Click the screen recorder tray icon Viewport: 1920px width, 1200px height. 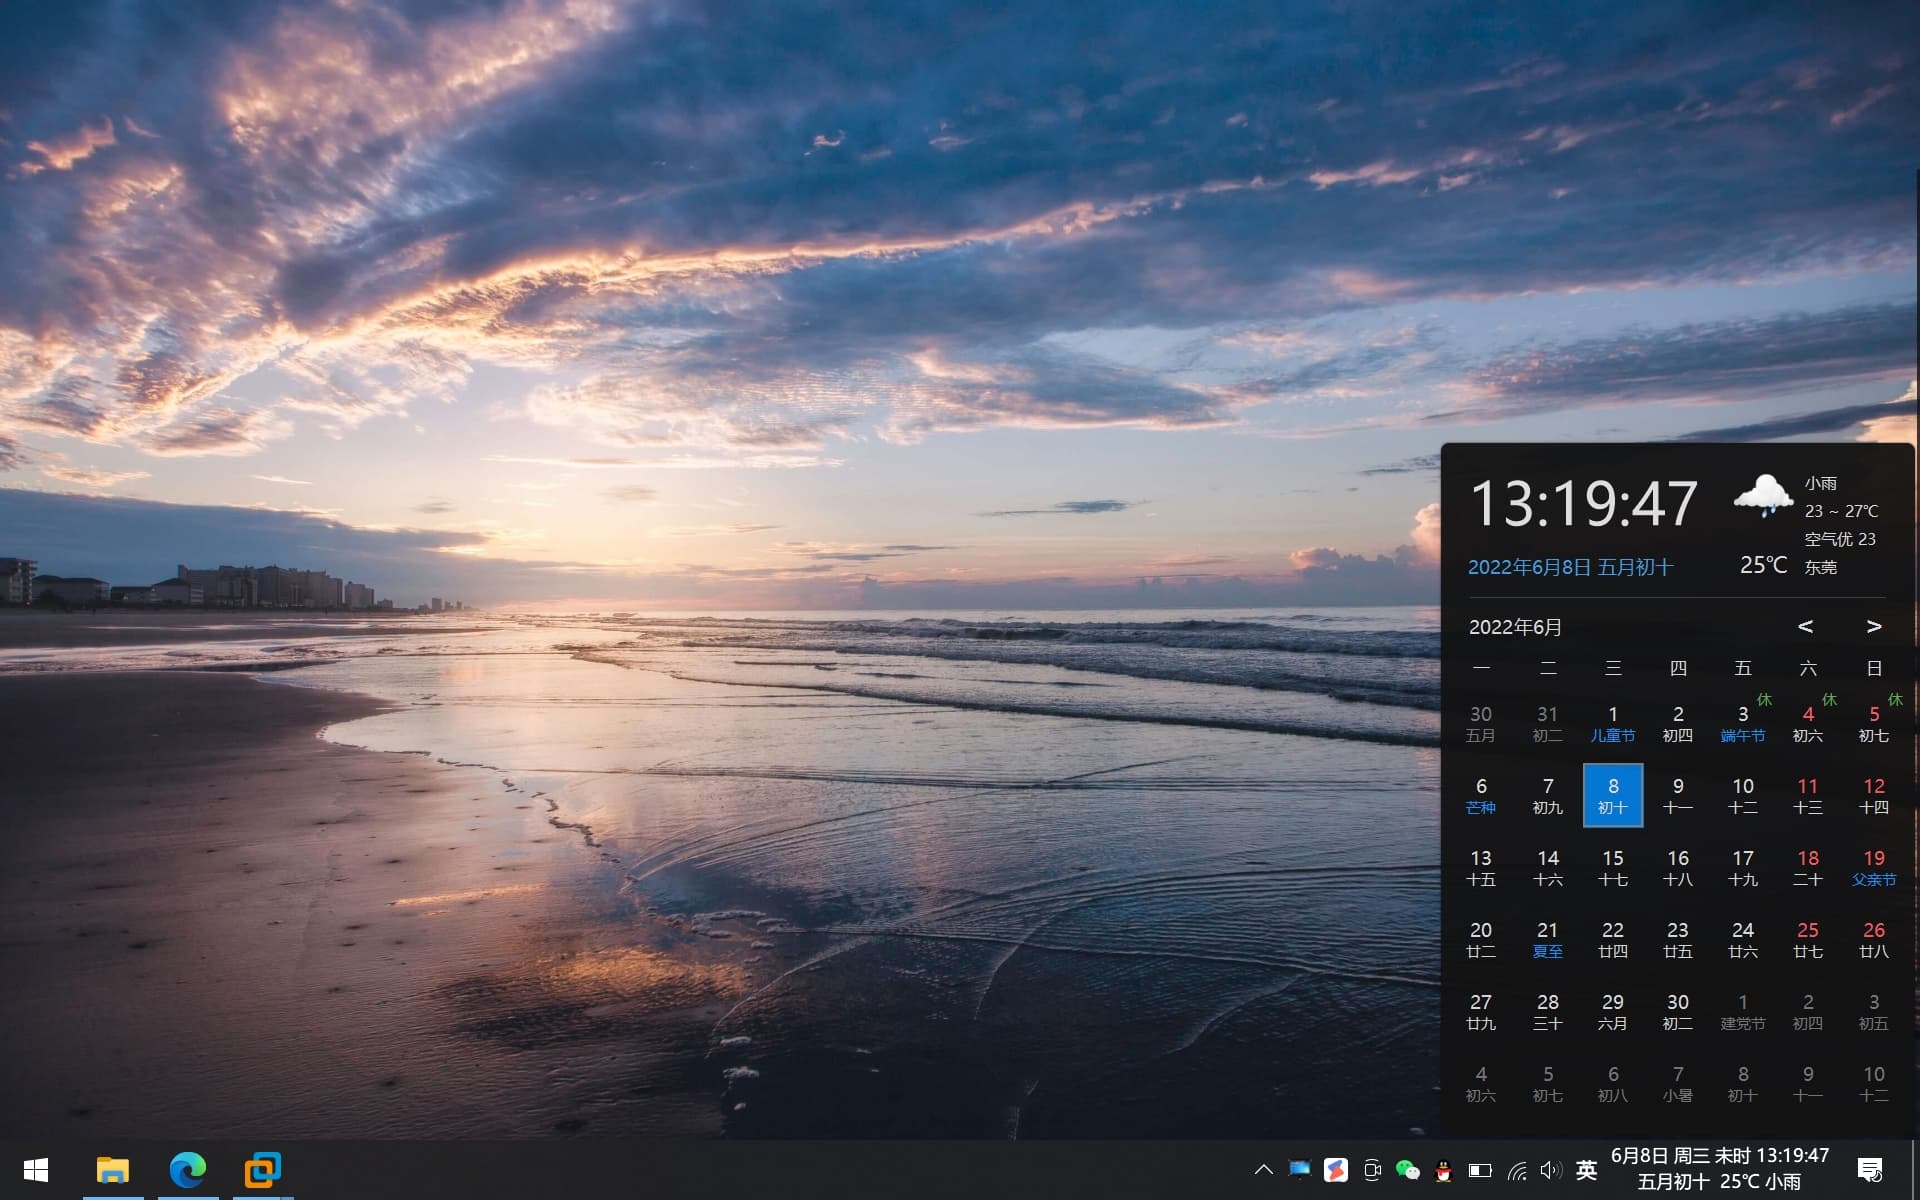[1372, 1170]
